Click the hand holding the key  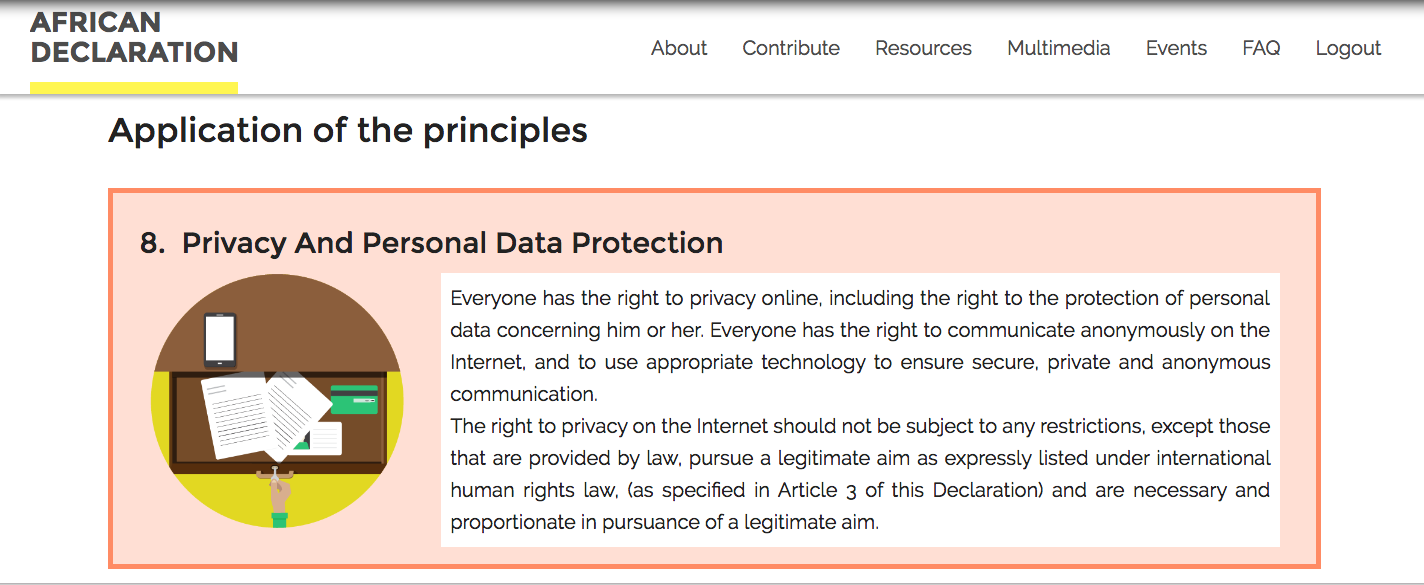click(x=279, y=498)
